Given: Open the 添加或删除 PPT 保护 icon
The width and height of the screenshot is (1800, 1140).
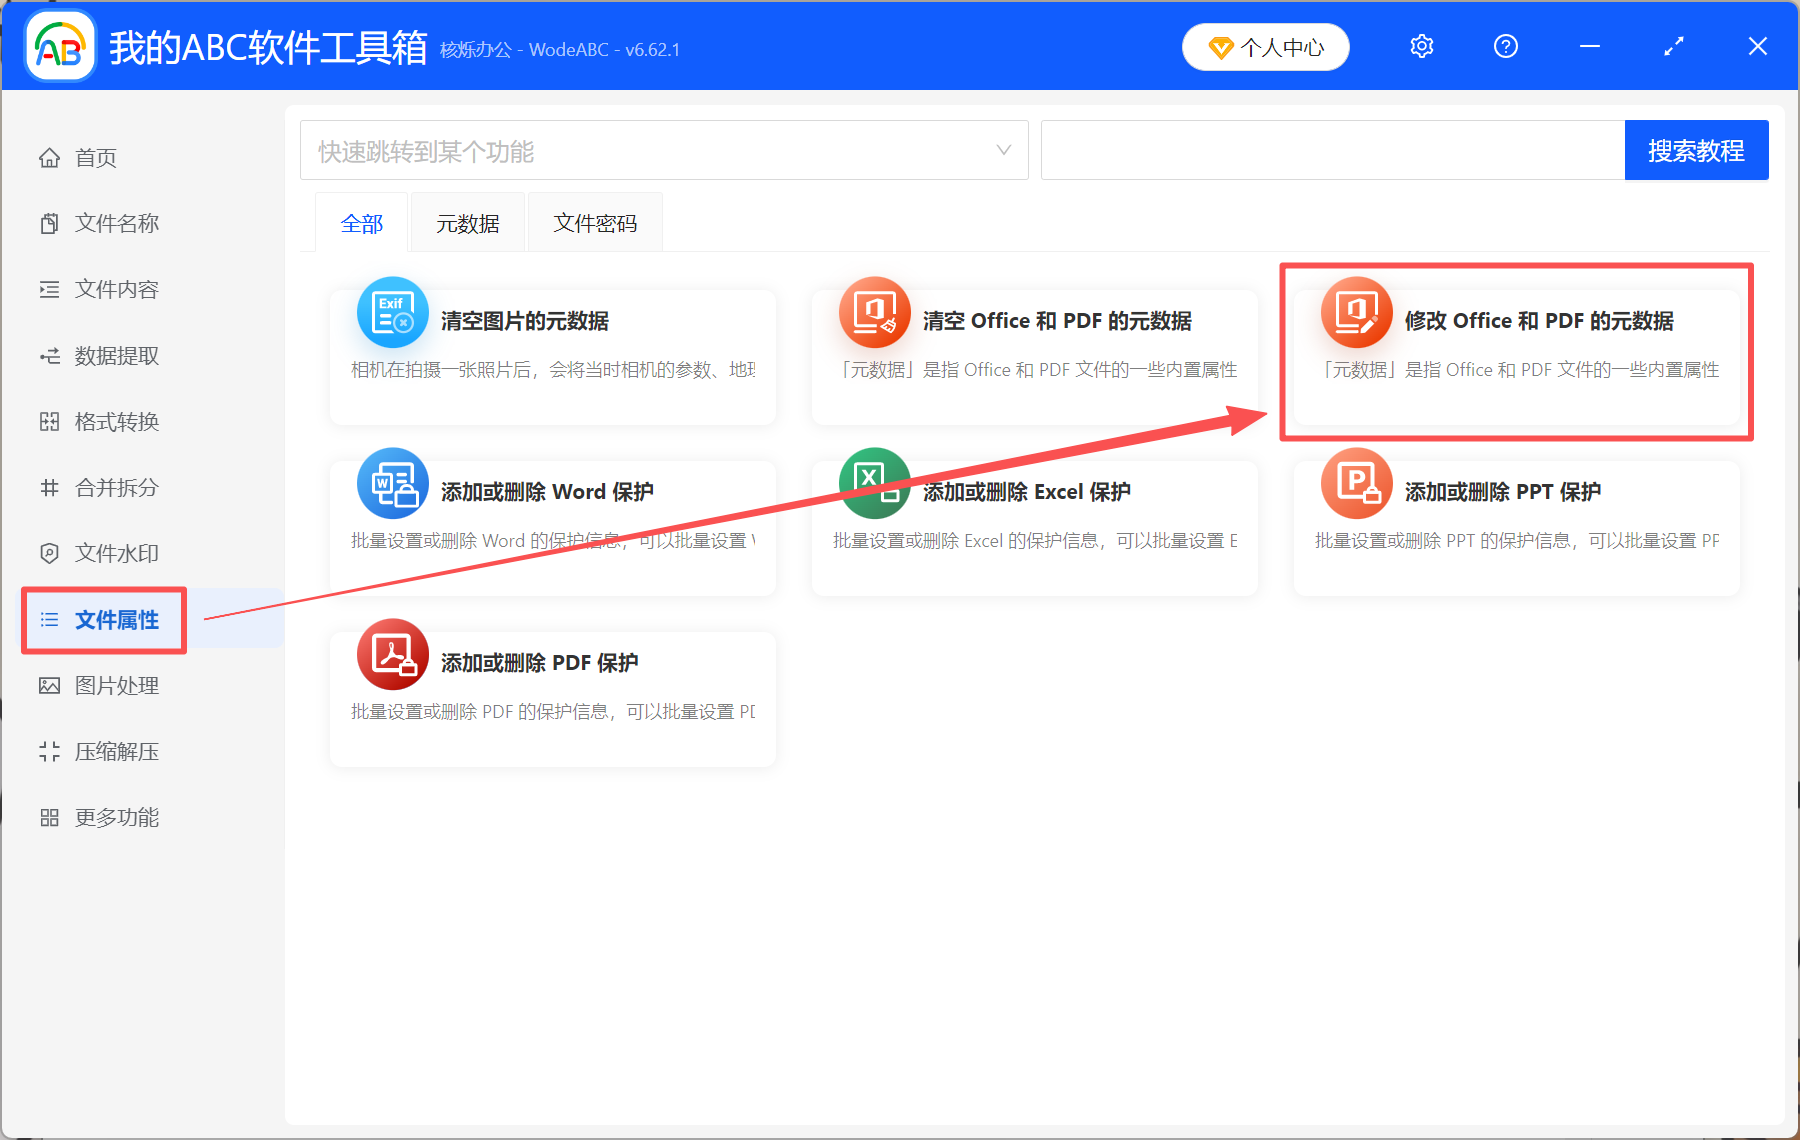Looking at the screenshot, I should [x=1356, y=484].
